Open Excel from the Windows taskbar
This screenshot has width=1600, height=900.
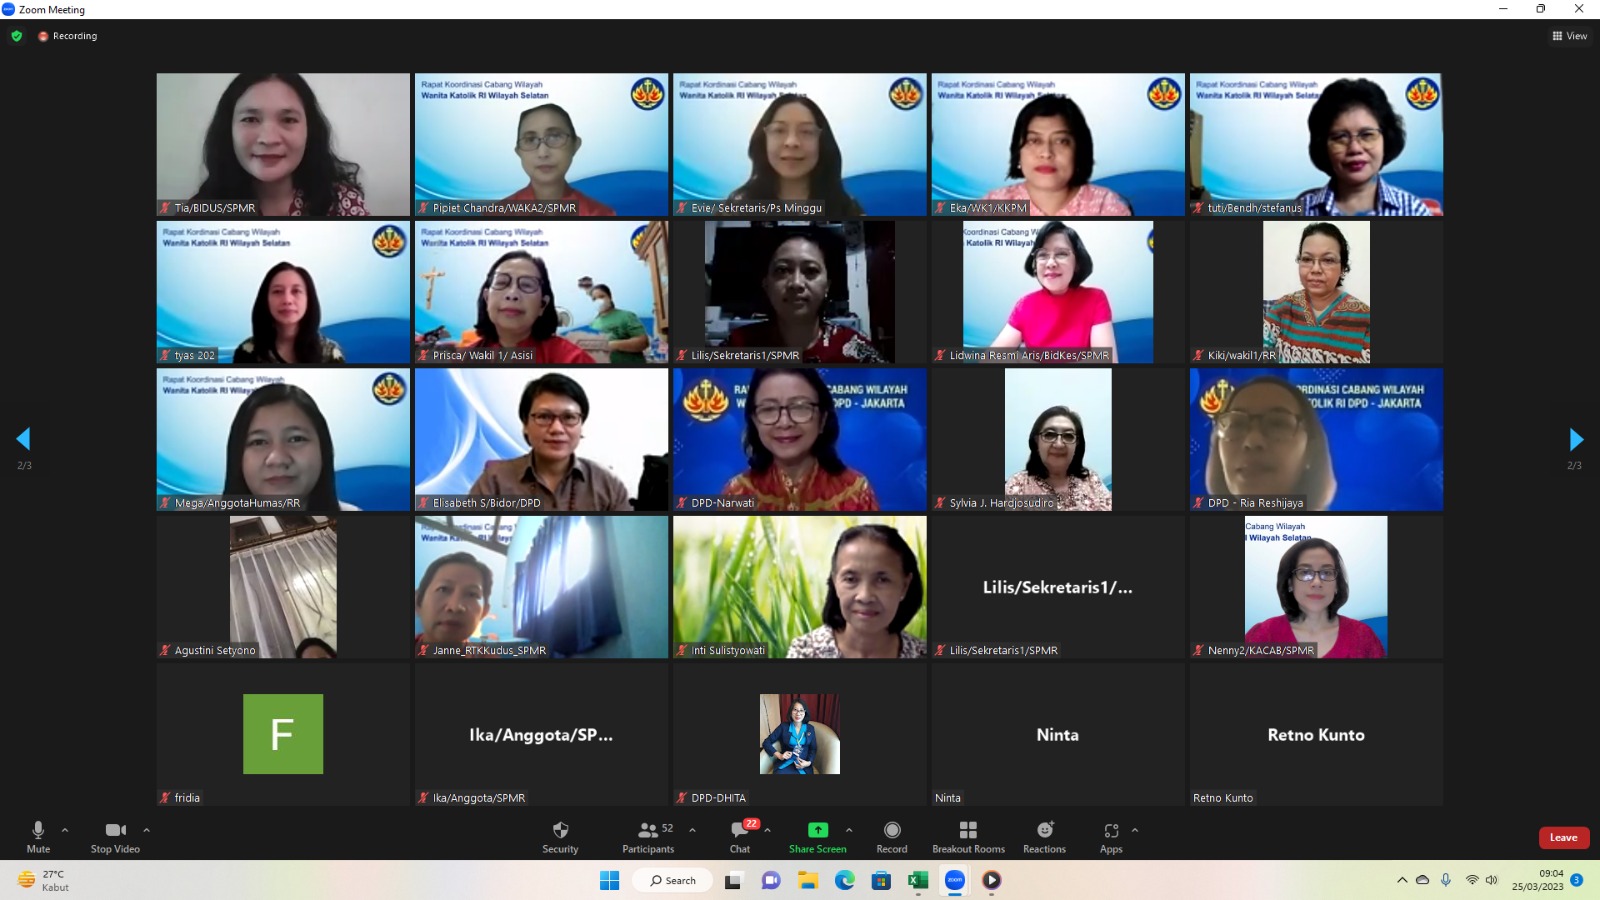[x=917, y=880]
